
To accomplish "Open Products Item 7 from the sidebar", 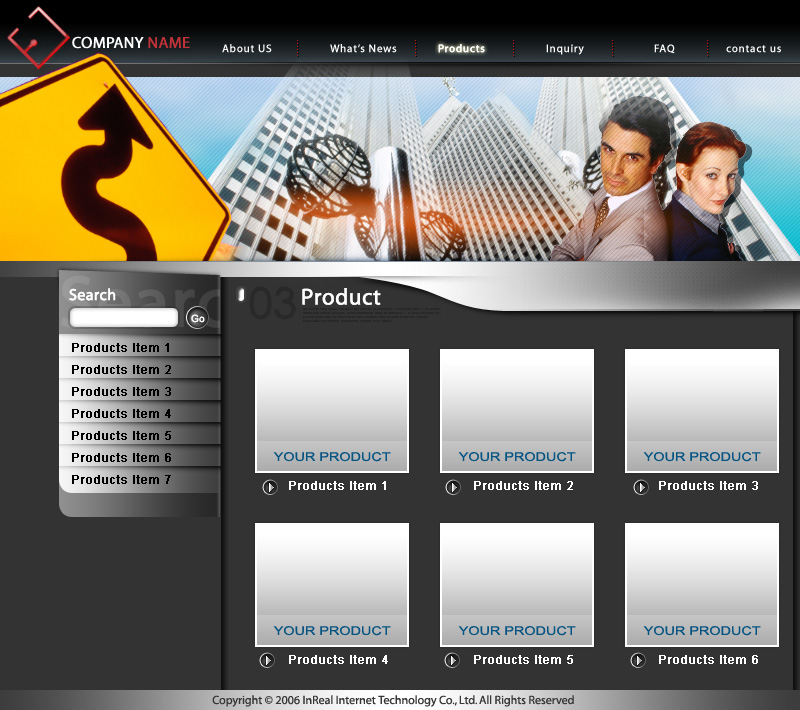I will (x=121, y=480).
